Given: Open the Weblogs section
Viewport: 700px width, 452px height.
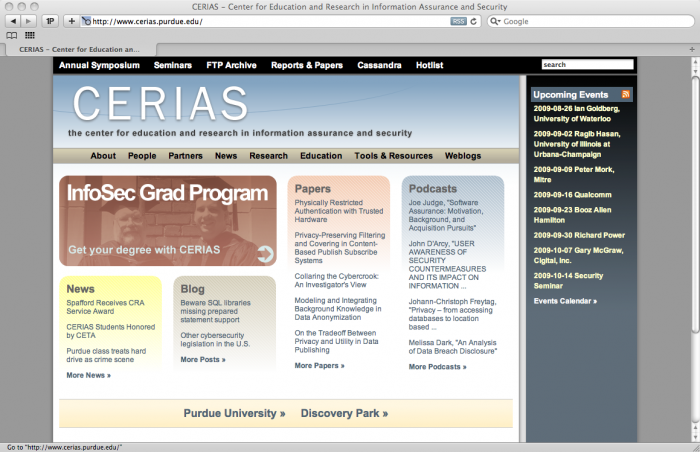Looking at the screenshot, I should point(463,156).
